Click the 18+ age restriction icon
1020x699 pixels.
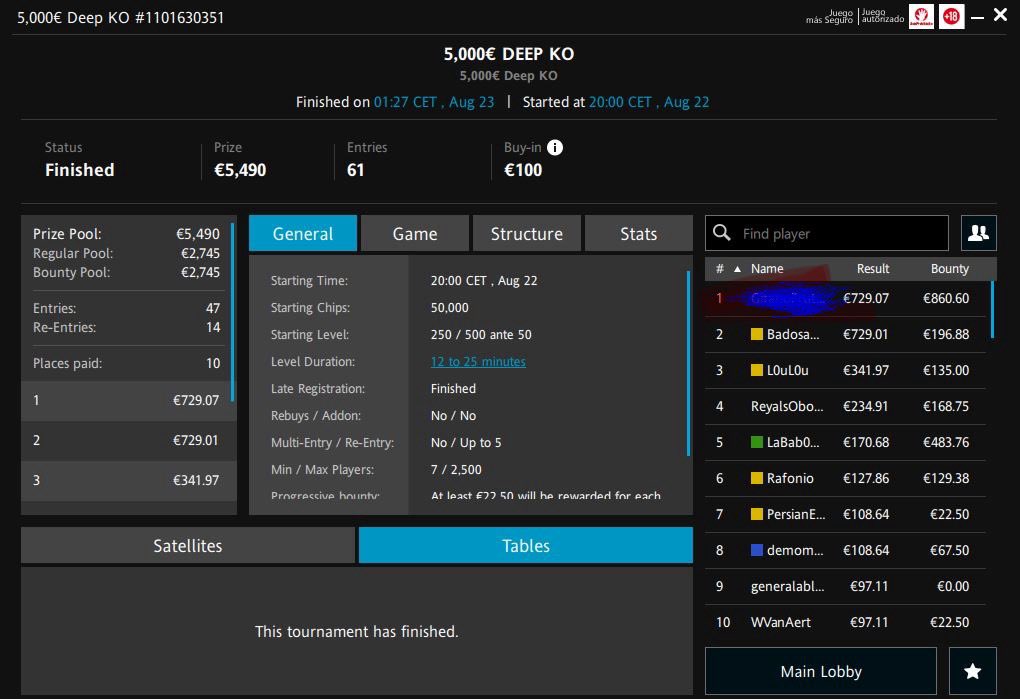(952, 16)
